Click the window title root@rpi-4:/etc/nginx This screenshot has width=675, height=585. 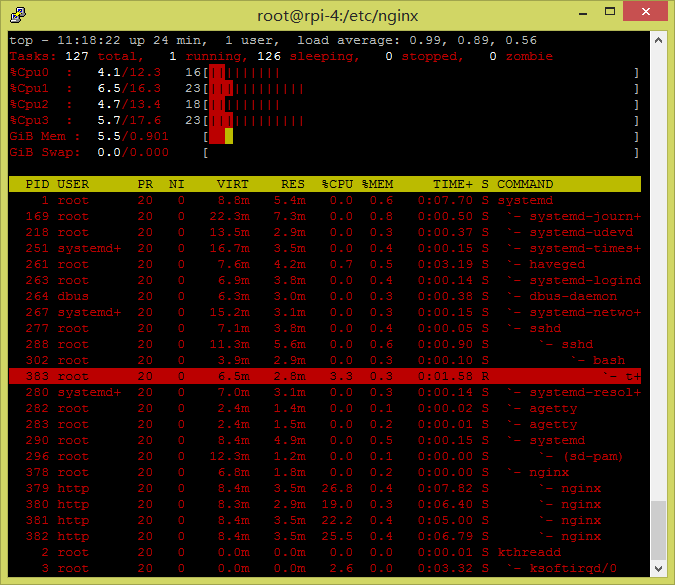click(x=338, y=16)
